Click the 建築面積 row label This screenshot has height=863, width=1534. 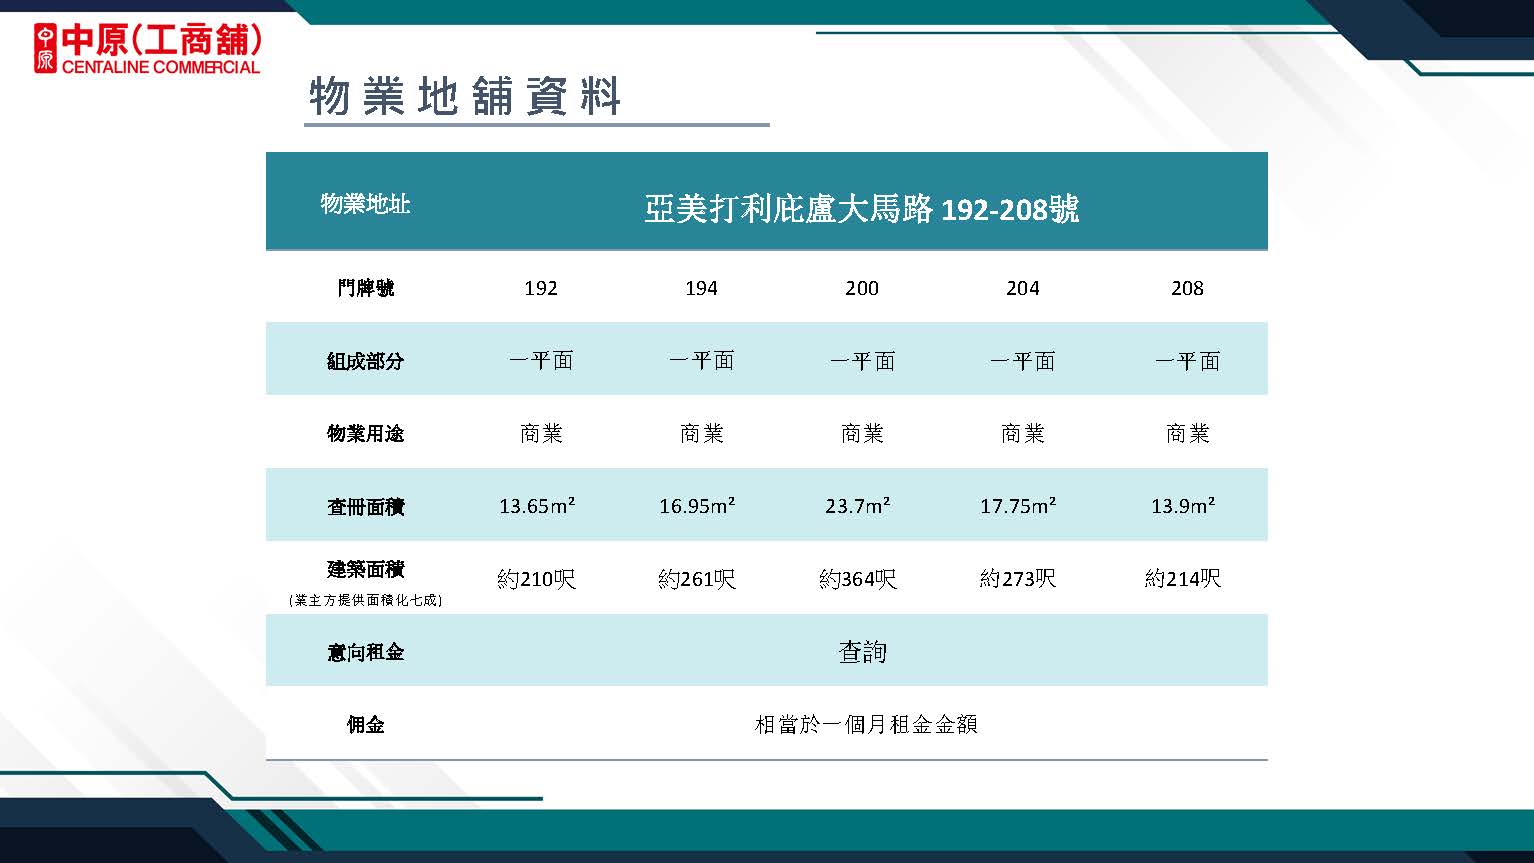pyautogui.click(x=365, y=570)
